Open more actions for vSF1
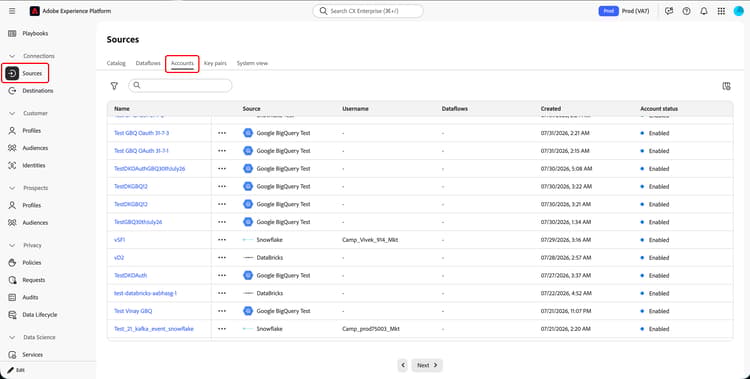 pyautogui.click(x=222, y=240)
